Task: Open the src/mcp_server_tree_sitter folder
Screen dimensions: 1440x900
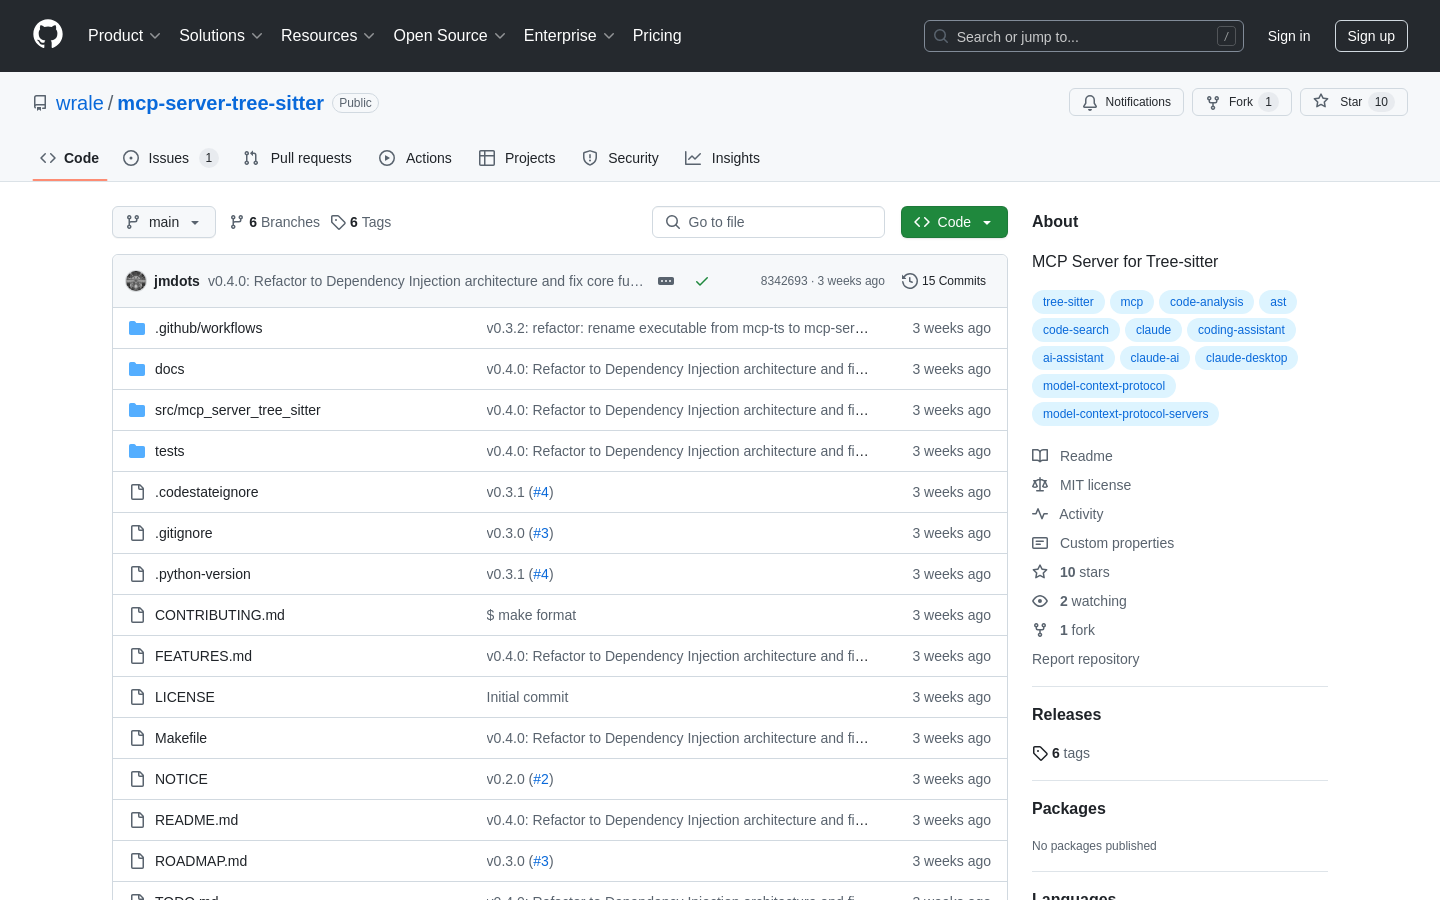Action: pos(238,410)
